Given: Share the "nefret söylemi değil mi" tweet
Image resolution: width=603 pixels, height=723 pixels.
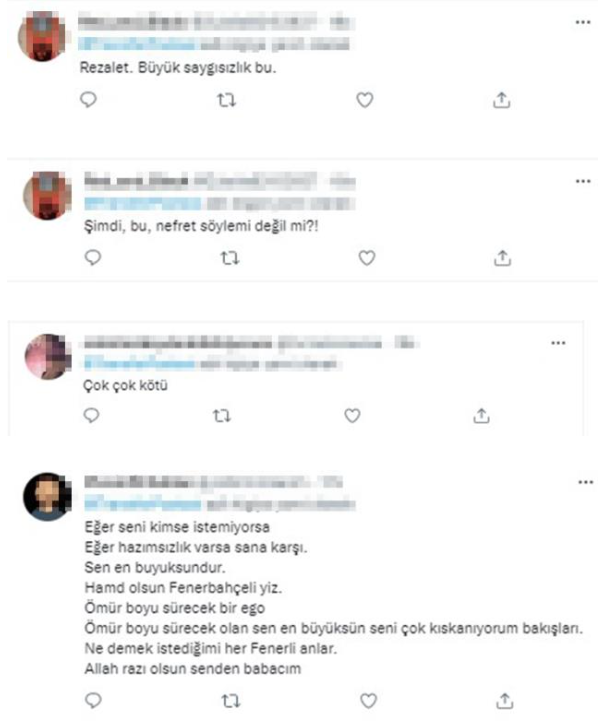Looking at the screenshot, I should [x=502, y=258].
